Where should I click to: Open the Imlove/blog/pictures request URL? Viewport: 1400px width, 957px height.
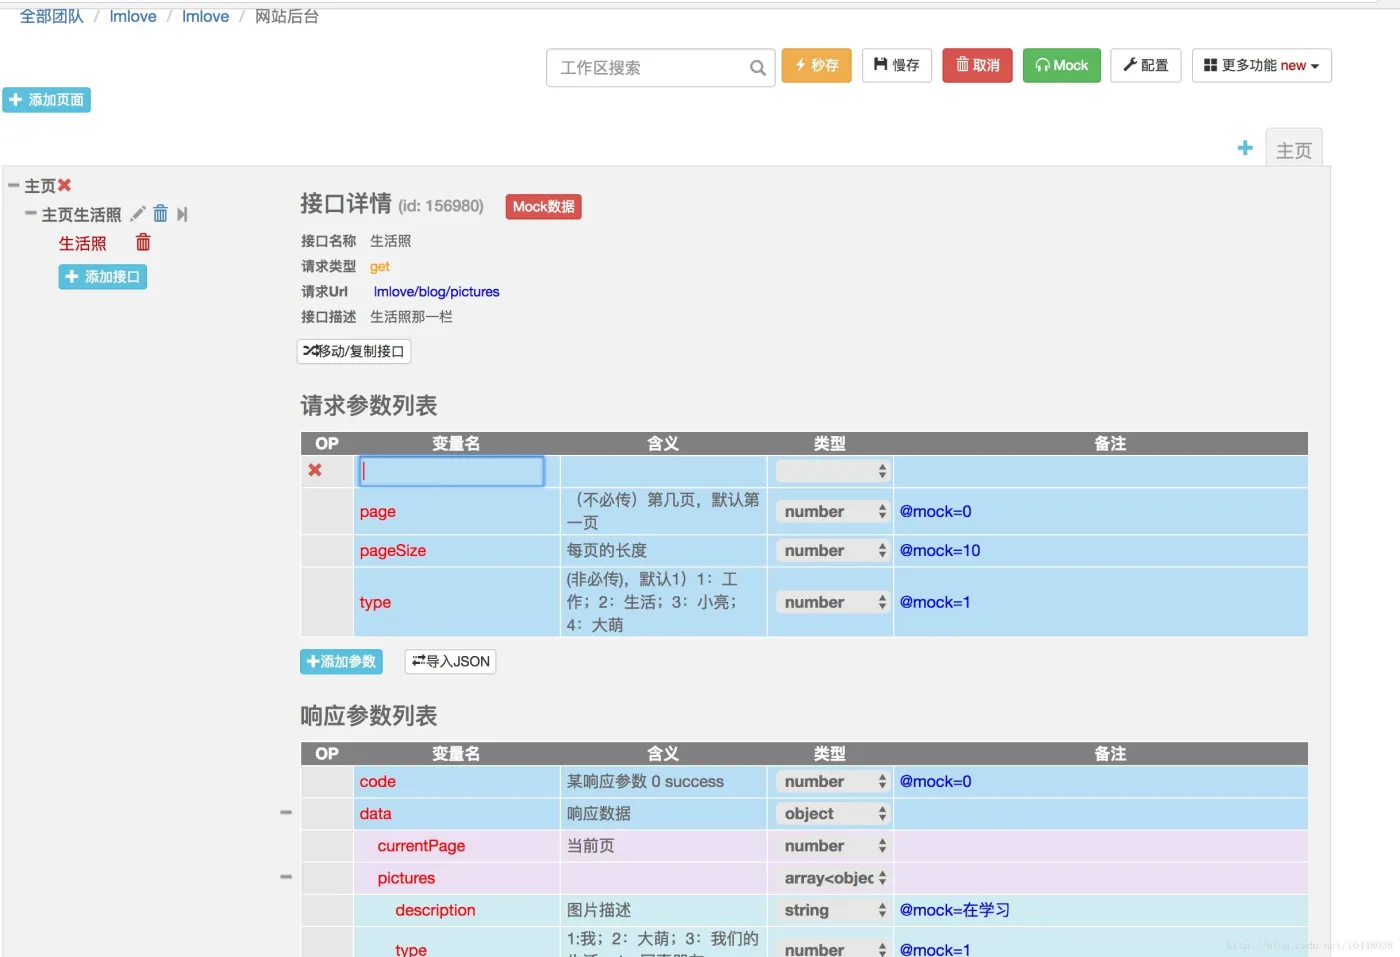click(x=436, y=292)
